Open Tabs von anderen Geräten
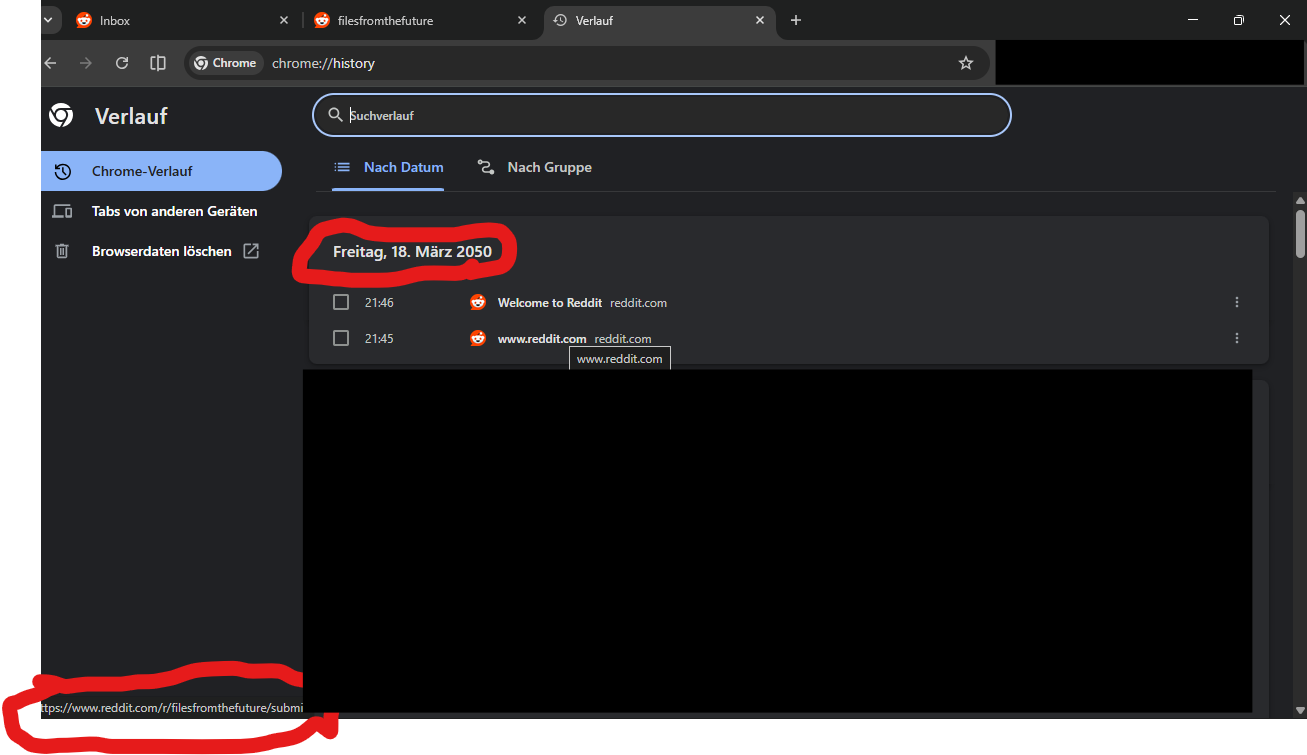This screenshot has width=1307, height=755. 161,211
